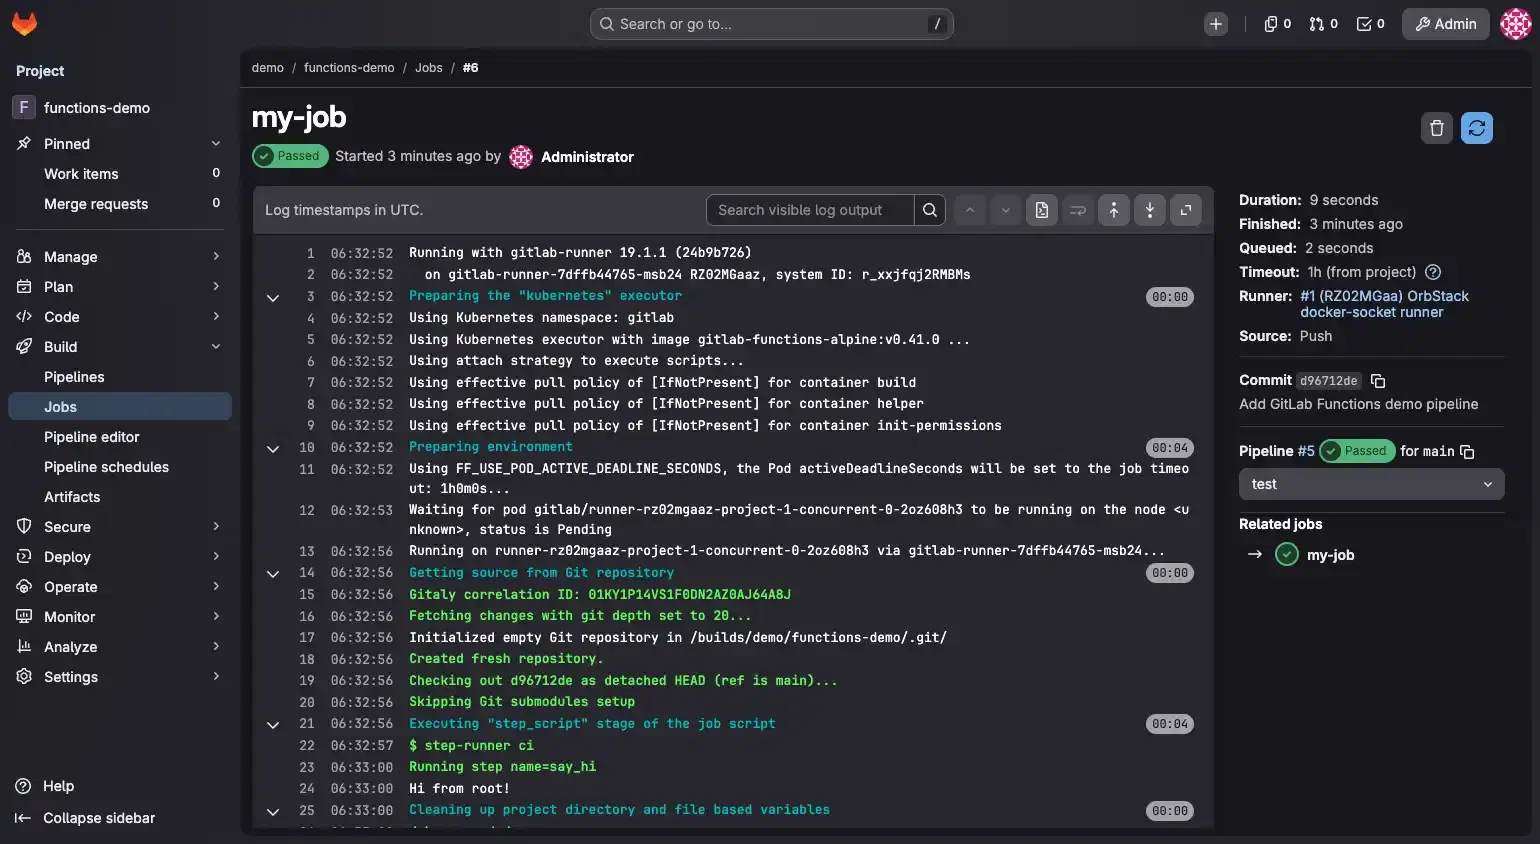Open Pipeline schedules in the sidebar
The image size is (1540, 844).
[120, 467]
